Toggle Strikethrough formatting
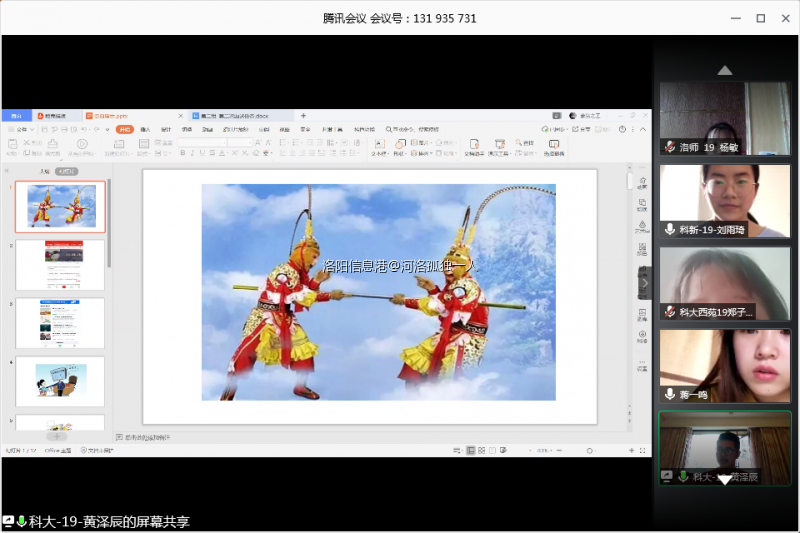 (x=212, y=153)
